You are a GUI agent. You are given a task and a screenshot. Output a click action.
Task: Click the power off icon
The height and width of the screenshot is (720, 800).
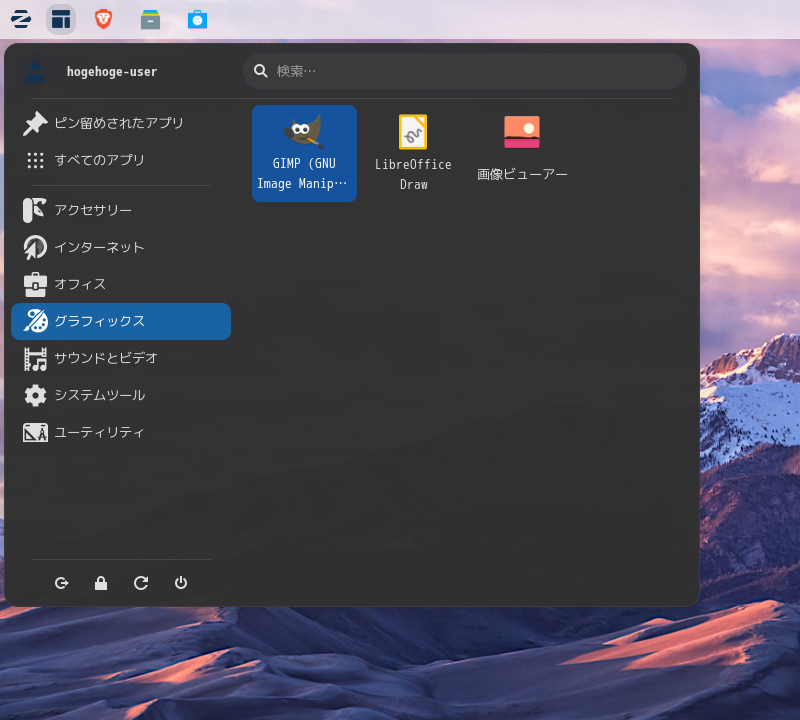click(181, 583)
